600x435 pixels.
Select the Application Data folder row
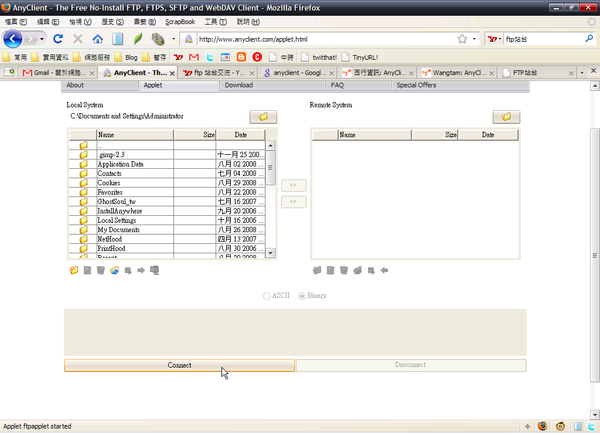pyautogui.click(x=167, y=164)
